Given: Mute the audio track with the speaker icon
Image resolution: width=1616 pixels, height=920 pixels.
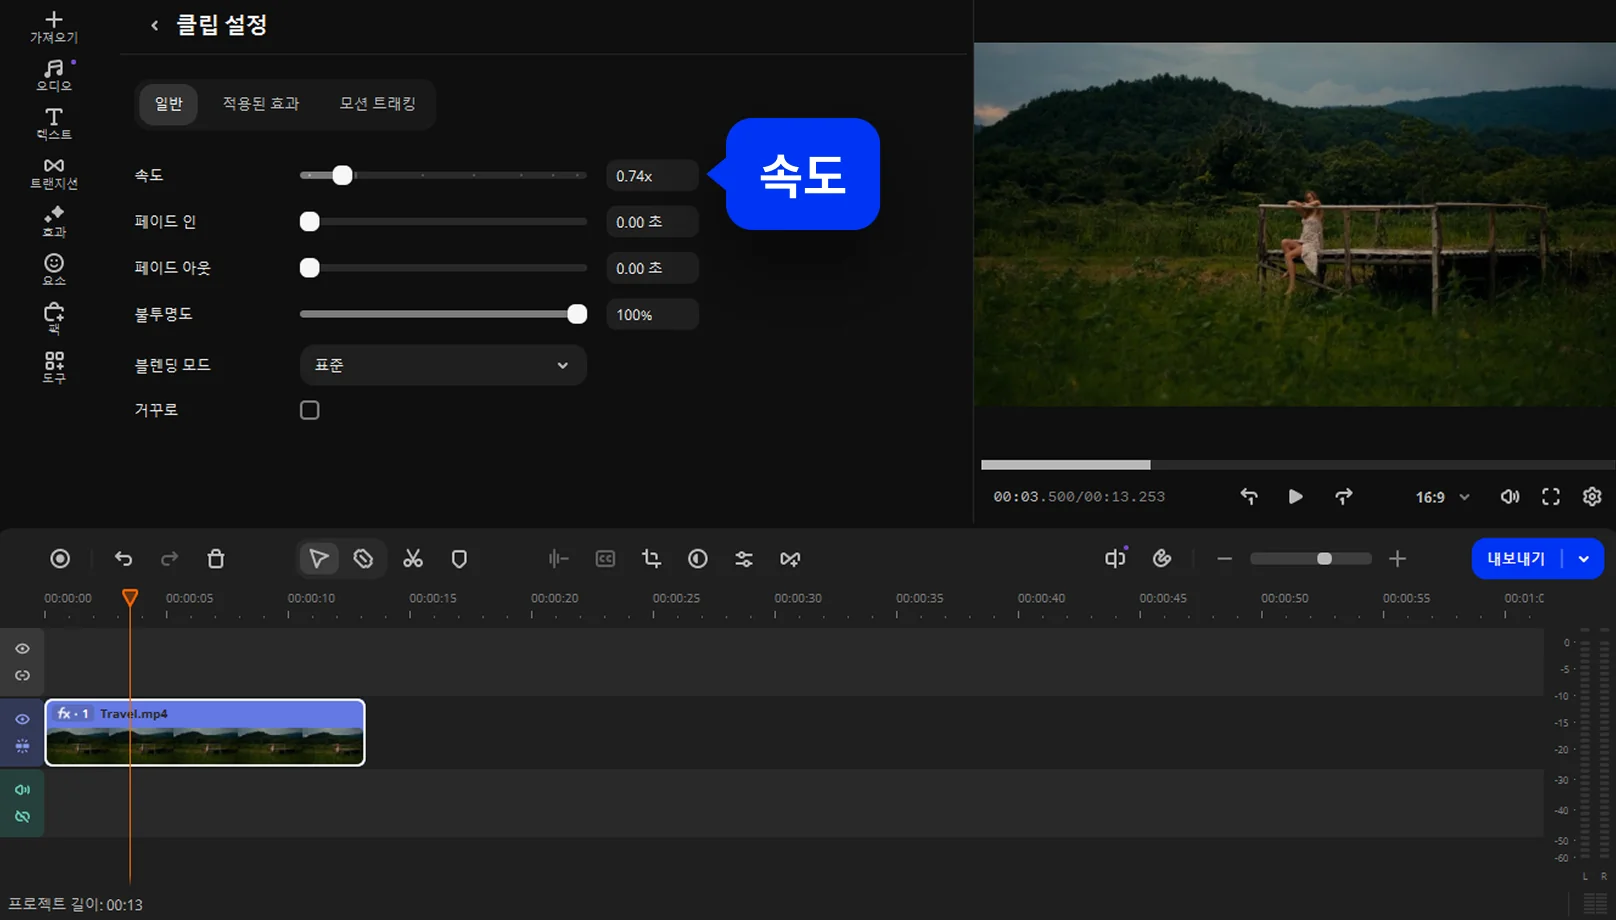Looking at the screenshot, I should tap(22, 790).
